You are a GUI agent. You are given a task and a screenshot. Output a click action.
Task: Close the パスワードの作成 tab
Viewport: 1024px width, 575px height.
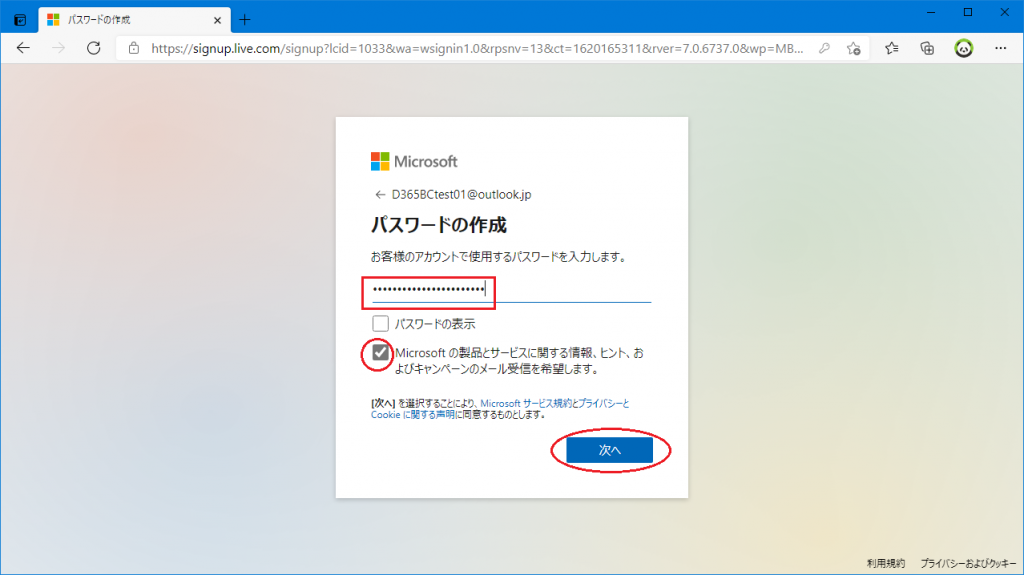click(217, 20)
